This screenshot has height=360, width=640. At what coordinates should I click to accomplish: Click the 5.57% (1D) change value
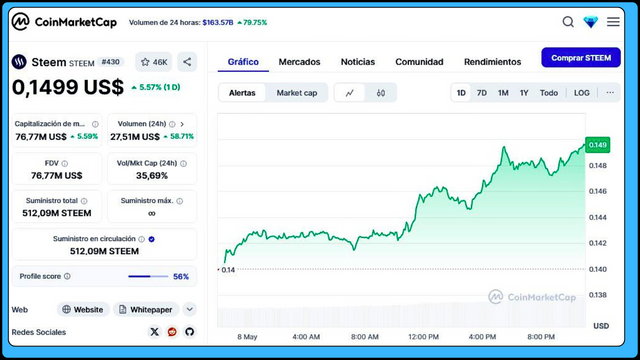click(156, 87)
